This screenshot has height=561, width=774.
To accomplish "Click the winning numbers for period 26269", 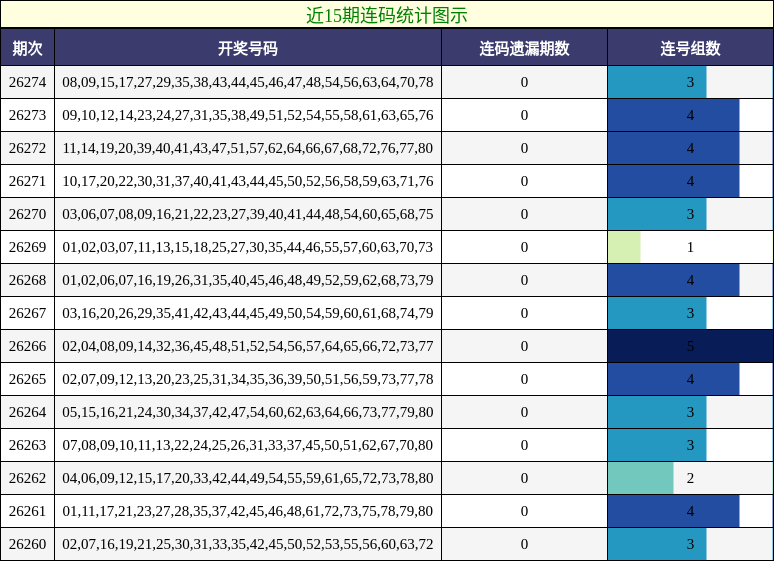I will (248, 247).
